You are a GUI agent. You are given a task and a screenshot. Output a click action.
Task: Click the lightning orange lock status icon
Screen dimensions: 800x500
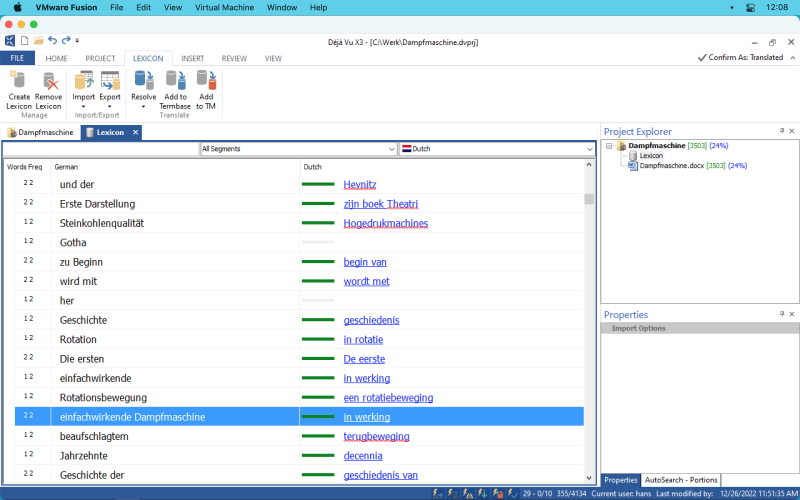(x=498, y=493)
